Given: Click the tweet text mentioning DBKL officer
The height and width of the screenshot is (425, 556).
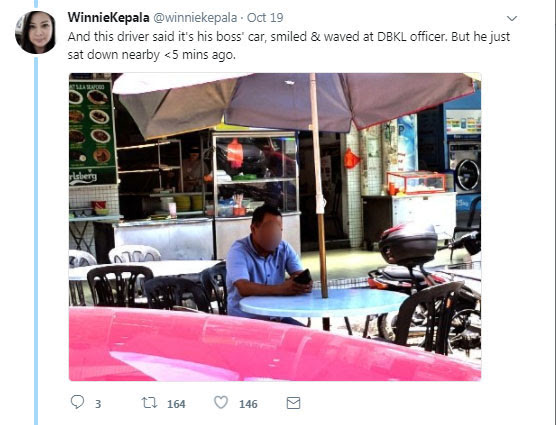Looking at the screenshot, I should [x=289, y=46].
